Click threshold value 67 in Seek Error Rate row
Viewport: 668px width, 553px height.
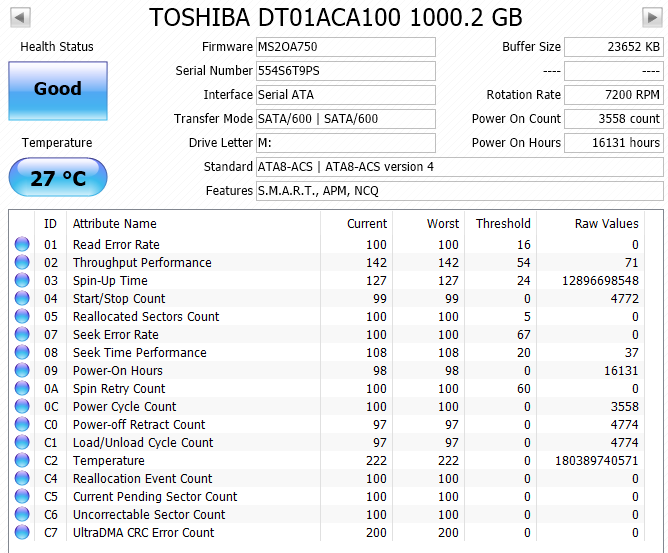tap(524, 335)
